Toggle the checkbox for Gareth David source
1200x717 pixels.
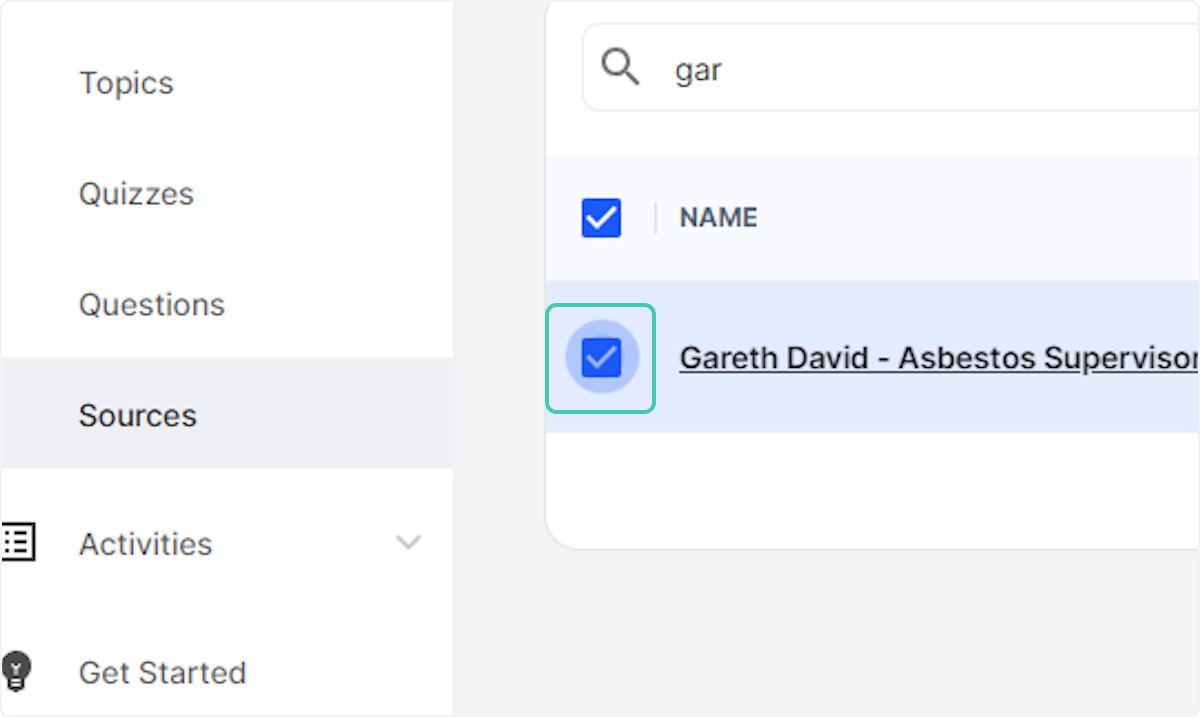pos(600,358)
